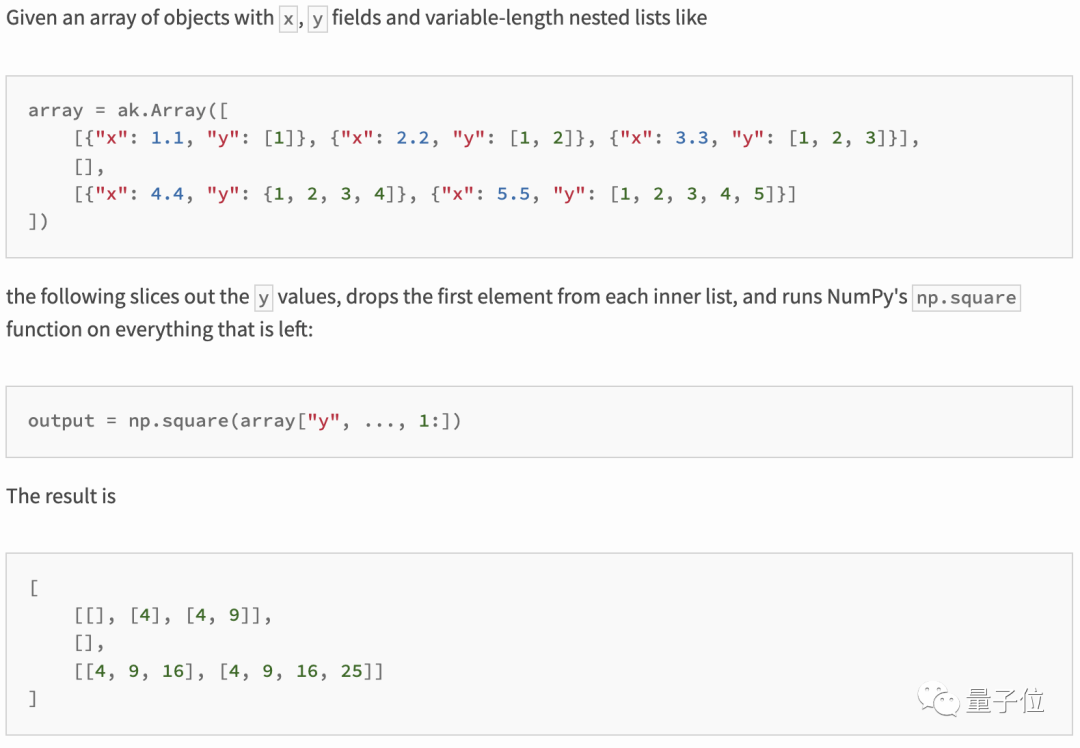Screen dimensions: 1080x748
Task: Click the 量子位 watermark text
Action: (1005, 700)
